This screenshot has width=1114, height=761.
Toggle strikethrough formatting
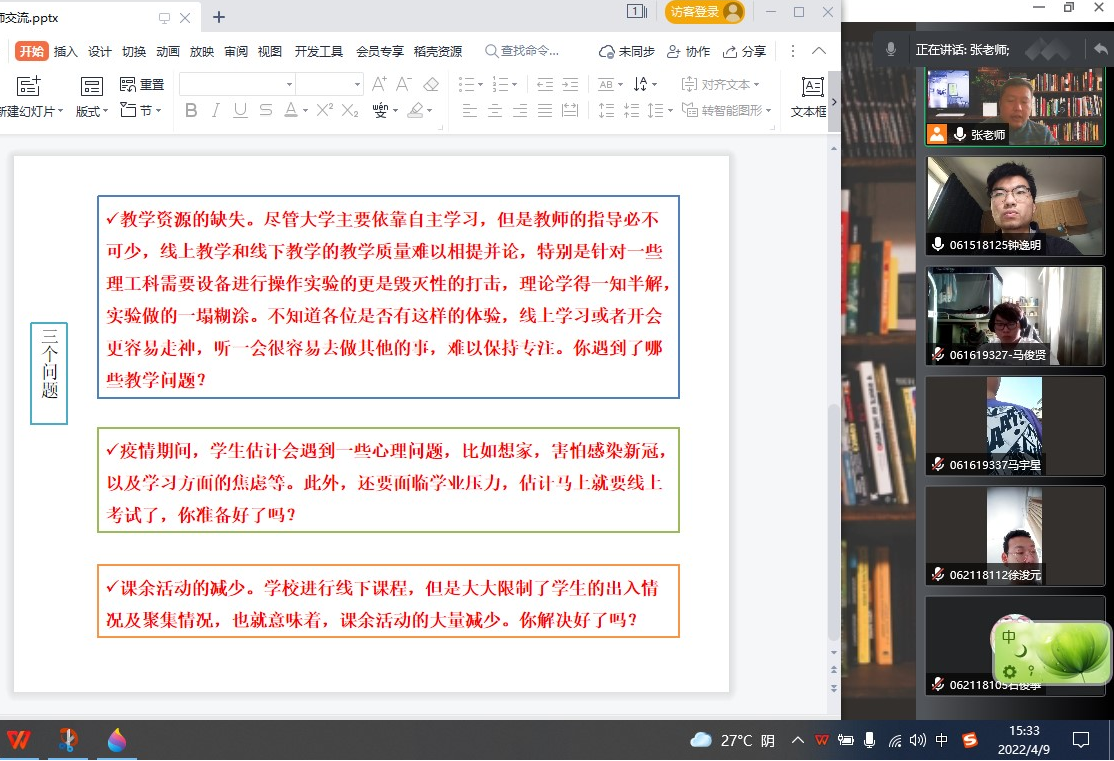pyautogui.click(x=265, y=111)
